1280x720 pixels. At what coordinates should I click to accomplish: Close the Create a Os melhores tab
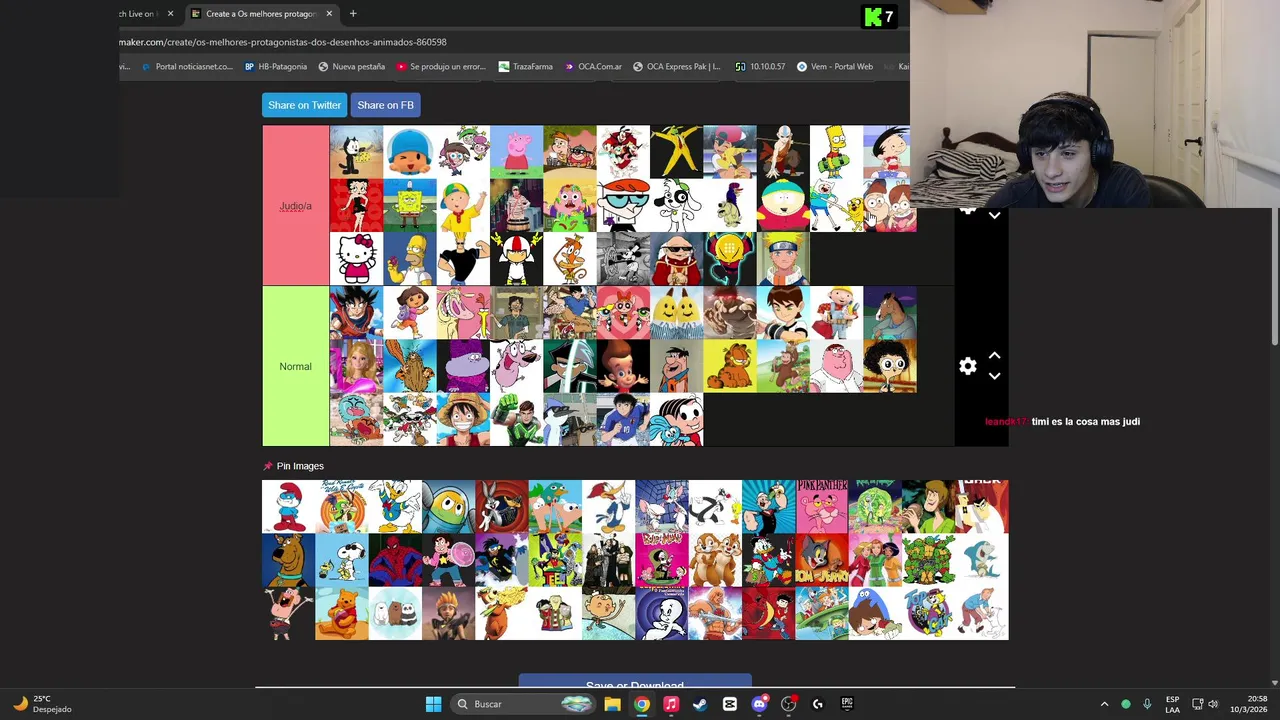click(x=329, y=13)
